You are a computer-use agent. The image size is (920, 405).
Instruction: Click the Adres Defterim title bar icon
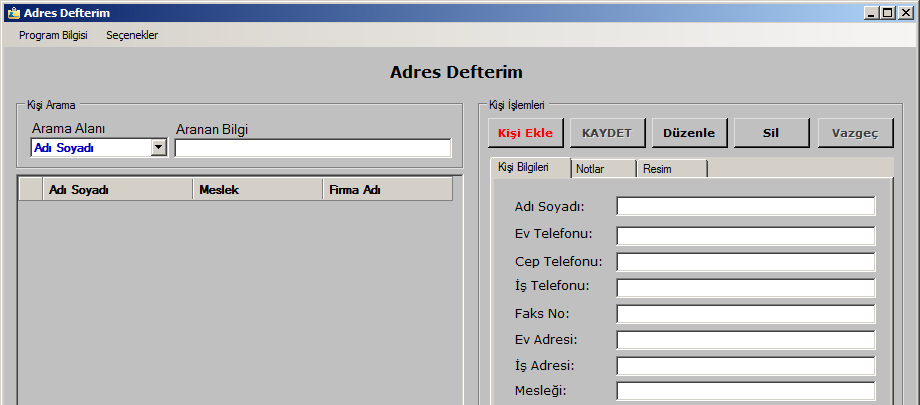click(x=13, y=13)
